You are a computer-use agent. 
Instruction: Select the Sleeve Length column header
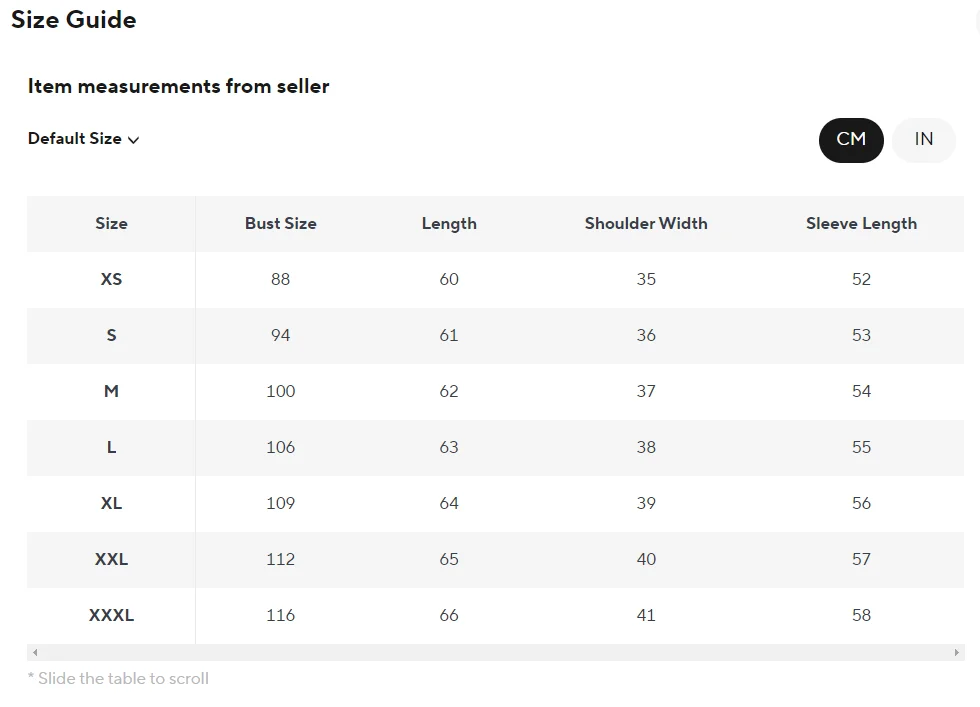[861, 224]
